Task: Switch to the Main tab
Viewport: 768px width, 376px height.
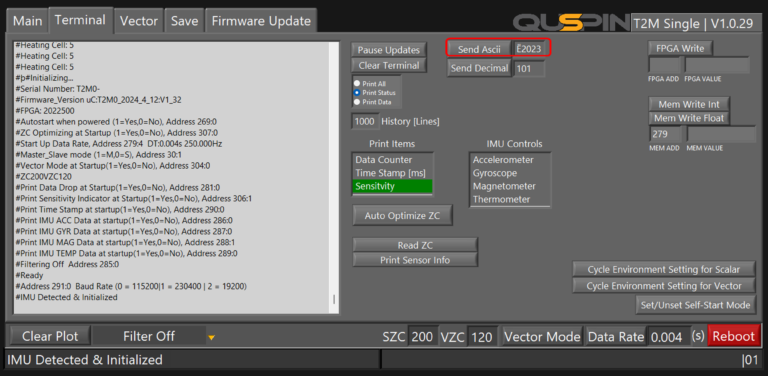Action: click(27, 21)
